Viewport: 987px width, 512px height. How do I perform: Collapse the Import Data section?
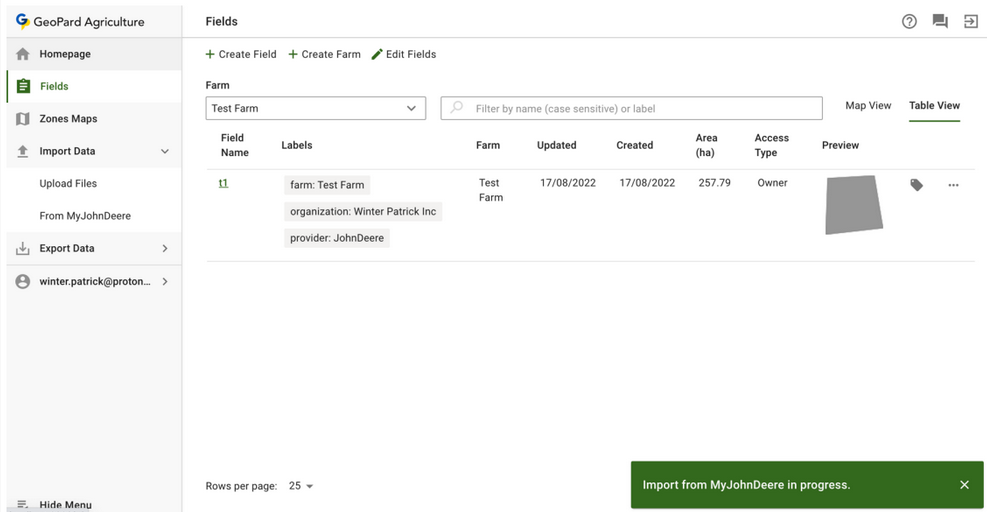point(165,152)
